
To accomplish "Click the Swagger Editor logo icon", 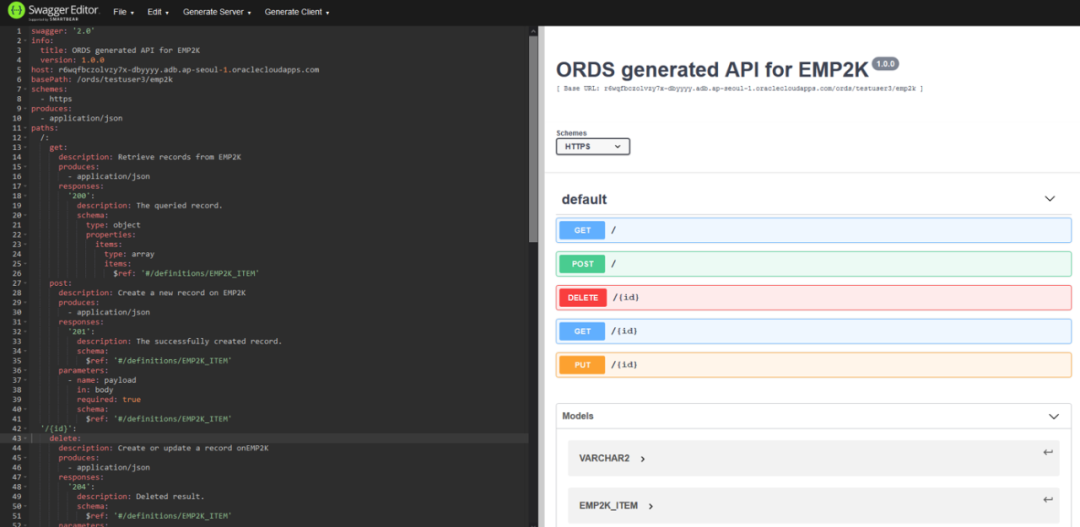I will tap(16, 12).
